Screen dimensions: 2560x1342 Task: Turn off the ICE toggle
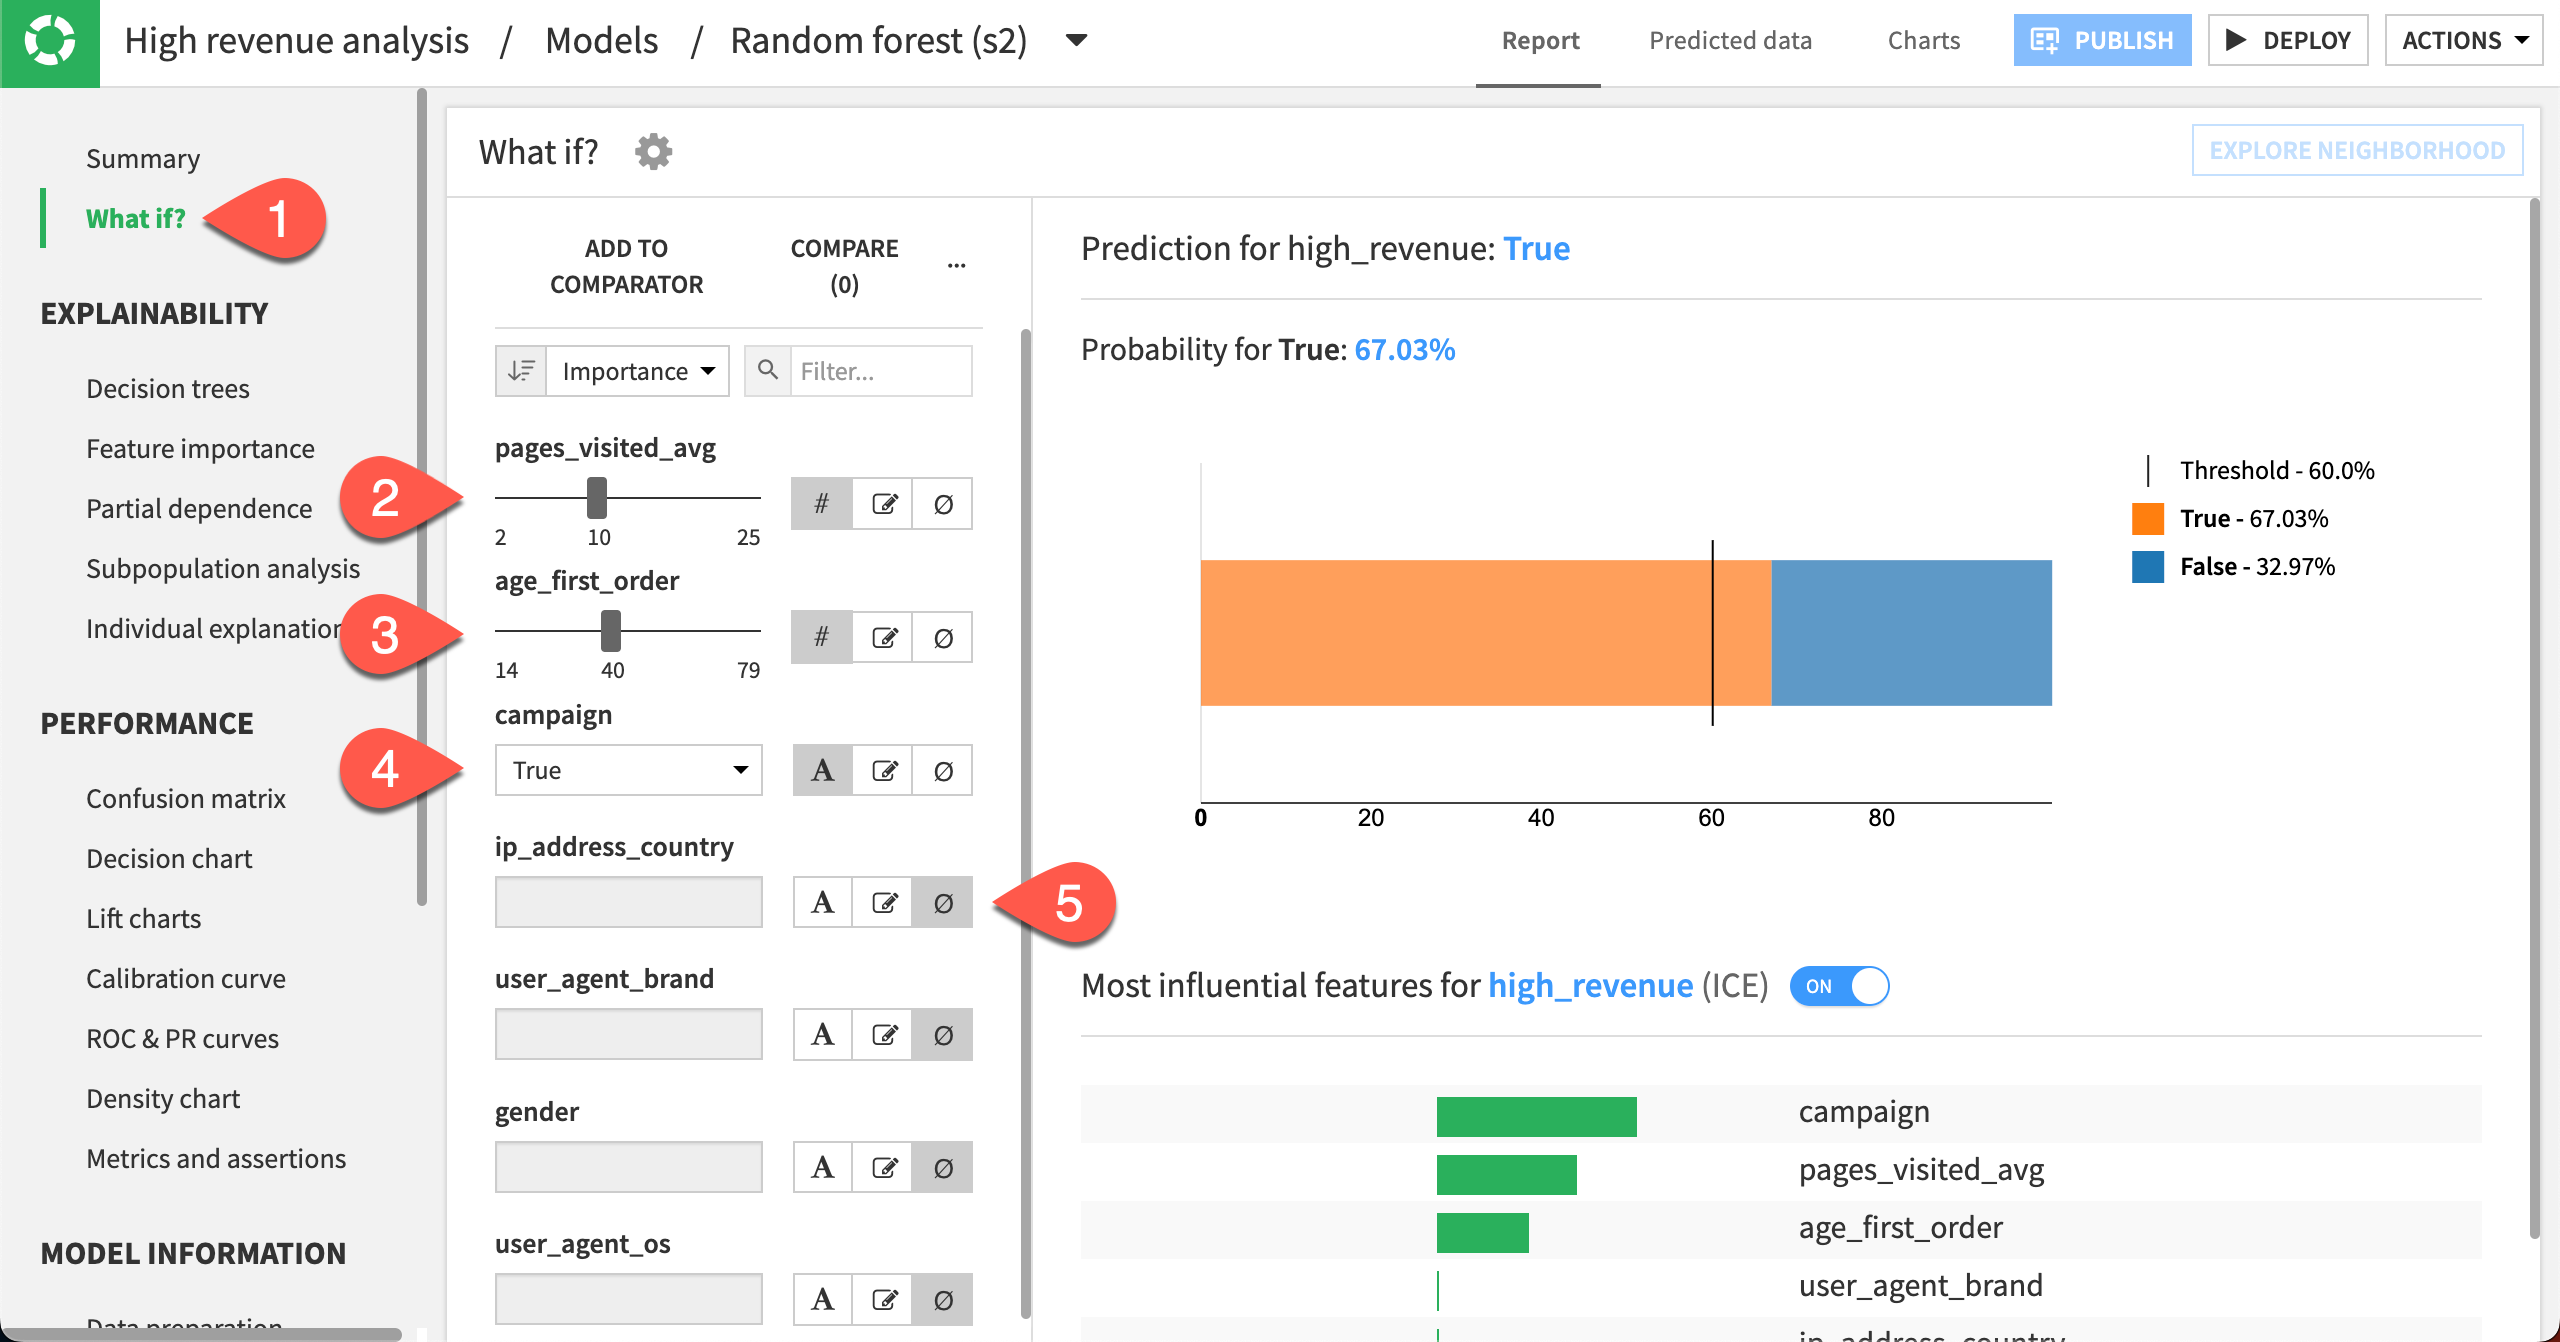point(1838,986)
